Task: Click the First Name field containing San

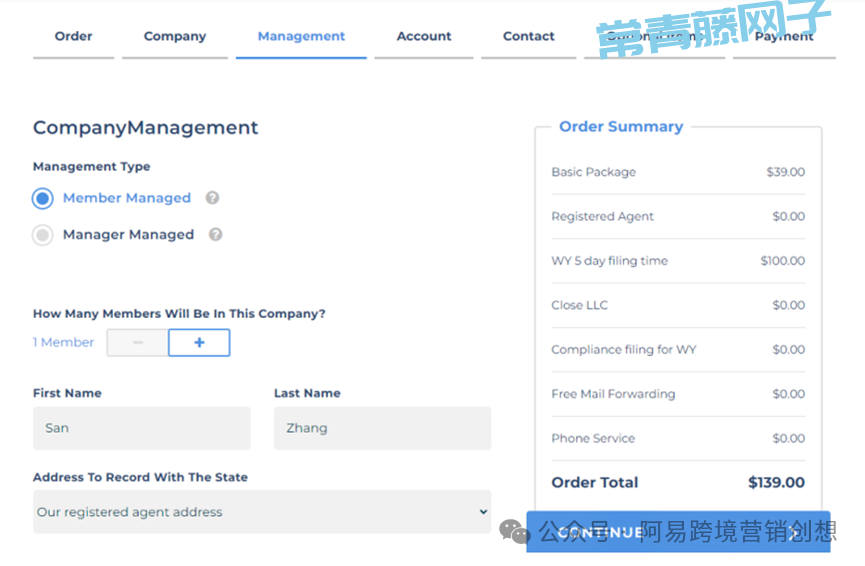Action: click(141, 428)
